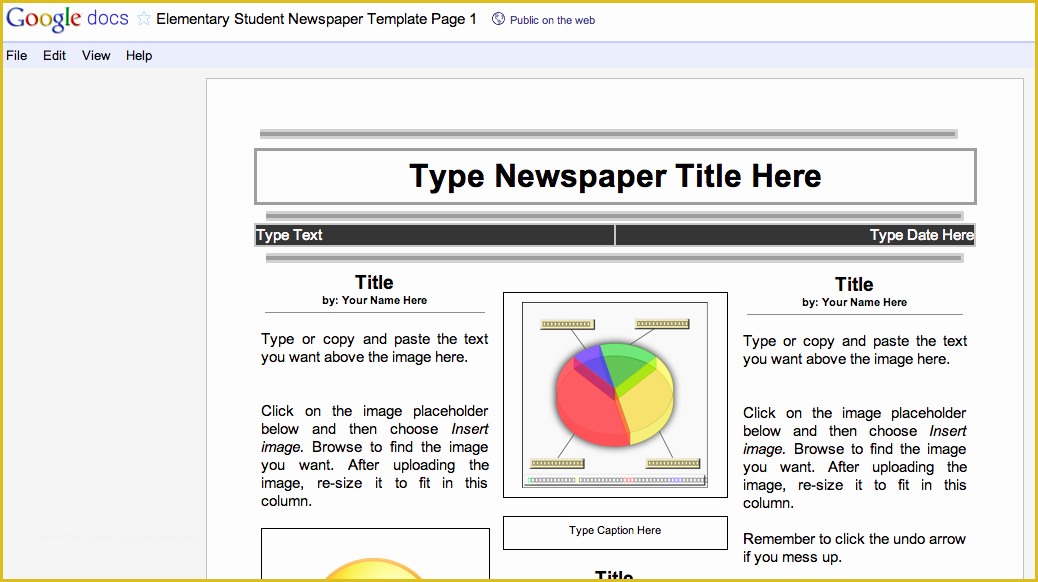1038x582 pixels.
Task: Click the left column Title heading
Action: [x=374, y=282]
